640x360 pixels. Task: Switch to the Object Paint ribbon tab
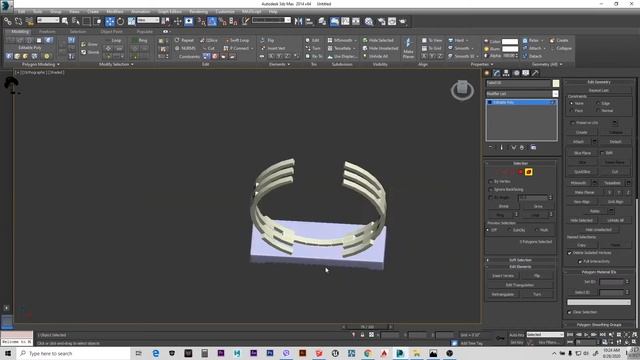click(x=111, y=31)
